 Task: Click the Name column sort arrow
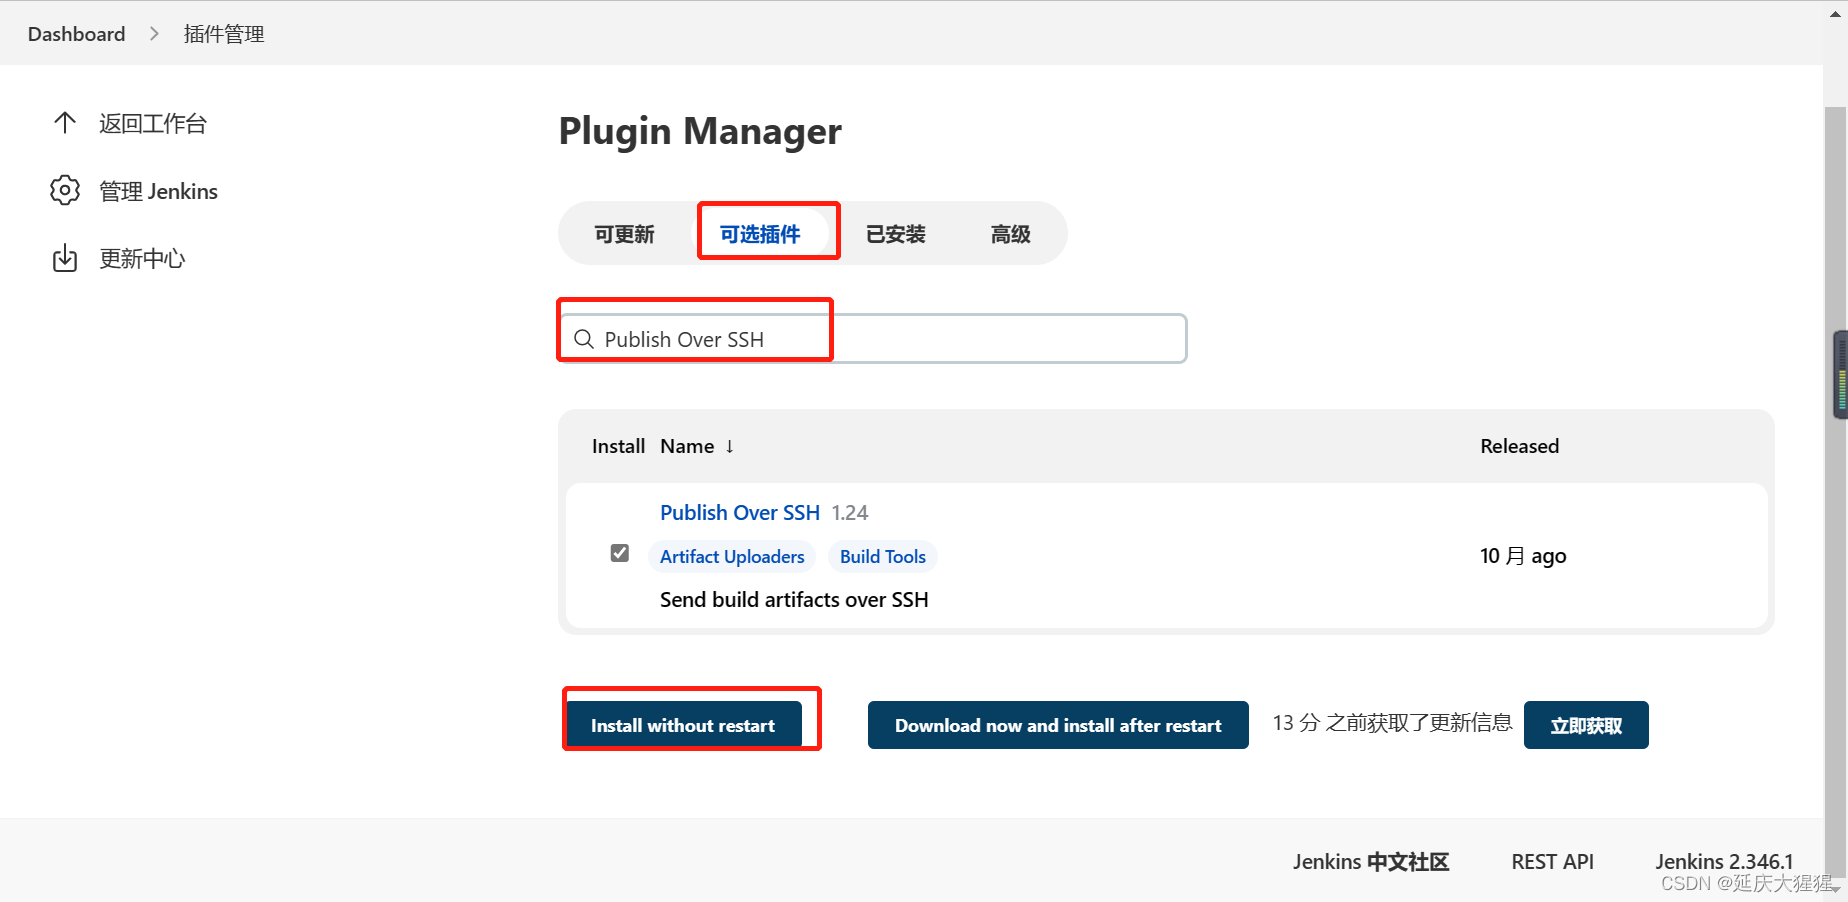click(x=730, y=446)
